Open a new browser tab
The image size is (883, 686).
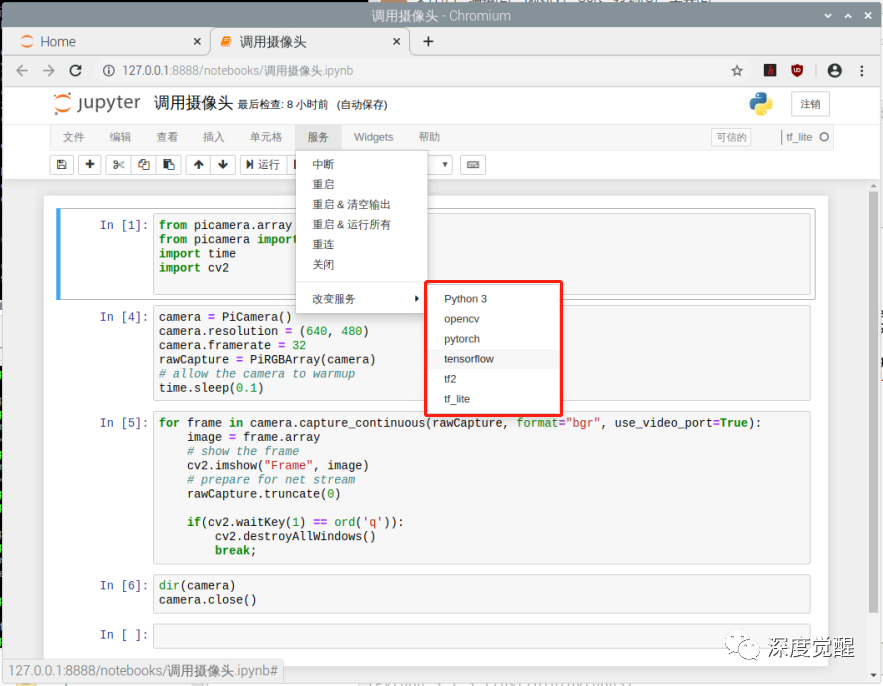click(428, 42)
